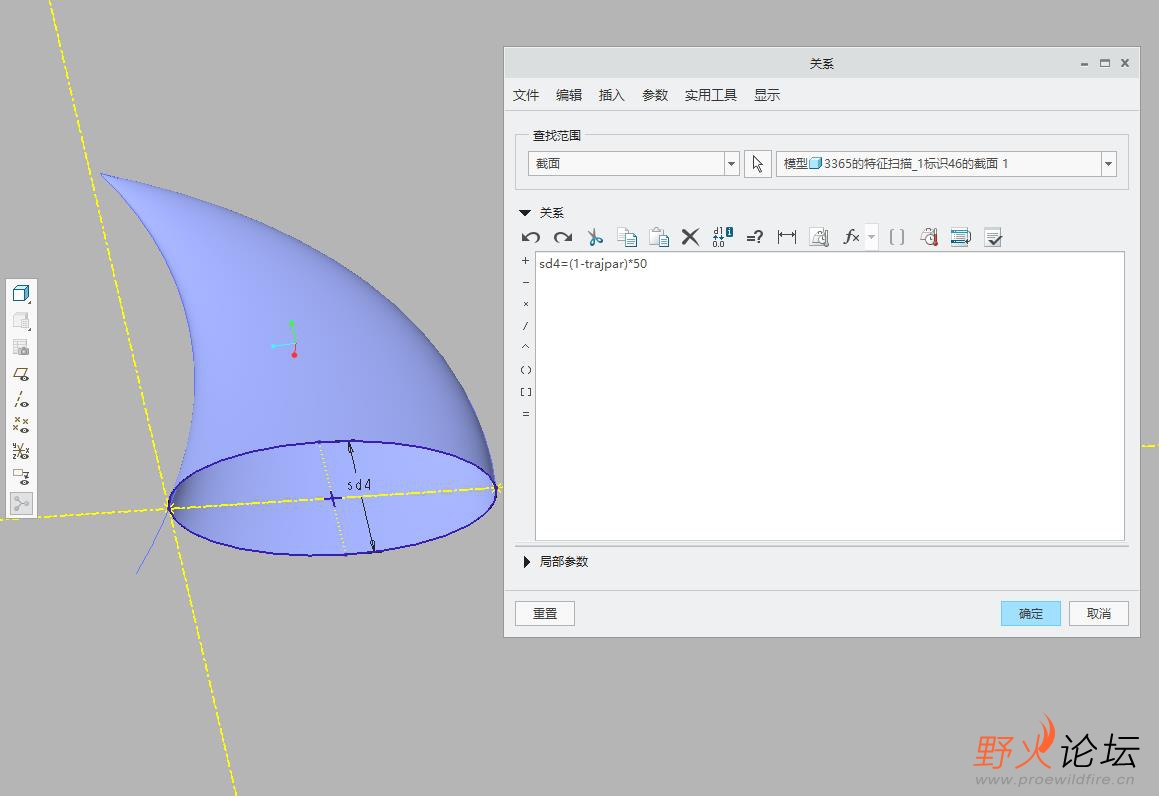1159x796 pixels.
Task: Open the 截面 look-in scope dropdown
Action: [x=731, y=164]
